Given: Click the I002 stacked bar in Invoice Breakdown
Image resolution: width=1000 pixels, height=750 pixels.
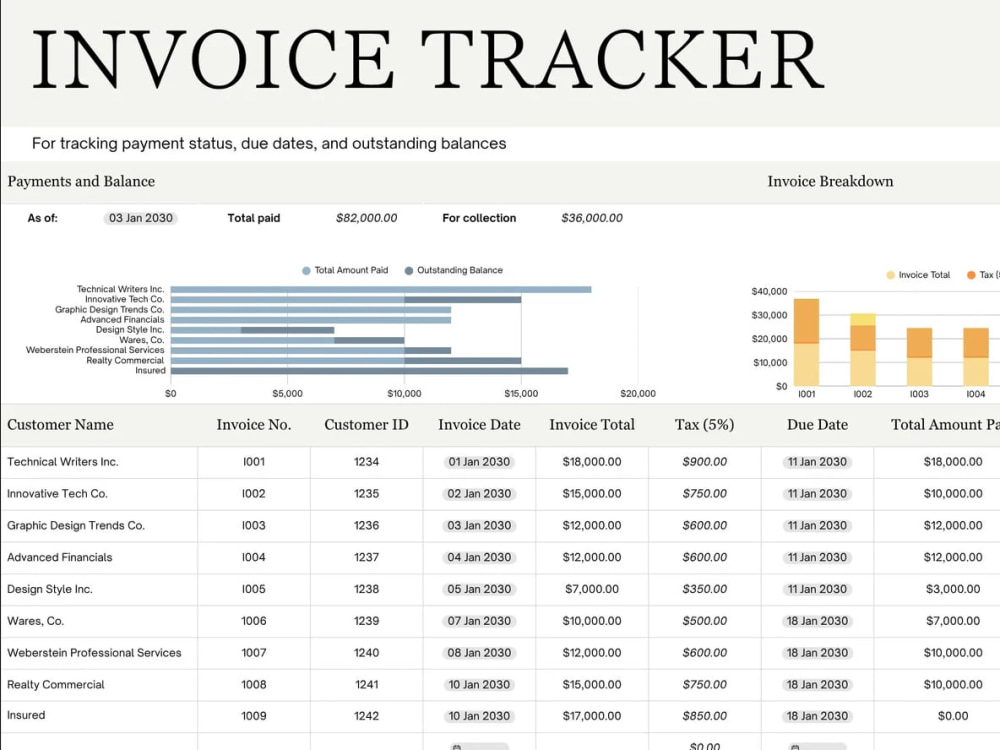Looking at the screenshot, I should pyautogui.click(x=863, y=349).
